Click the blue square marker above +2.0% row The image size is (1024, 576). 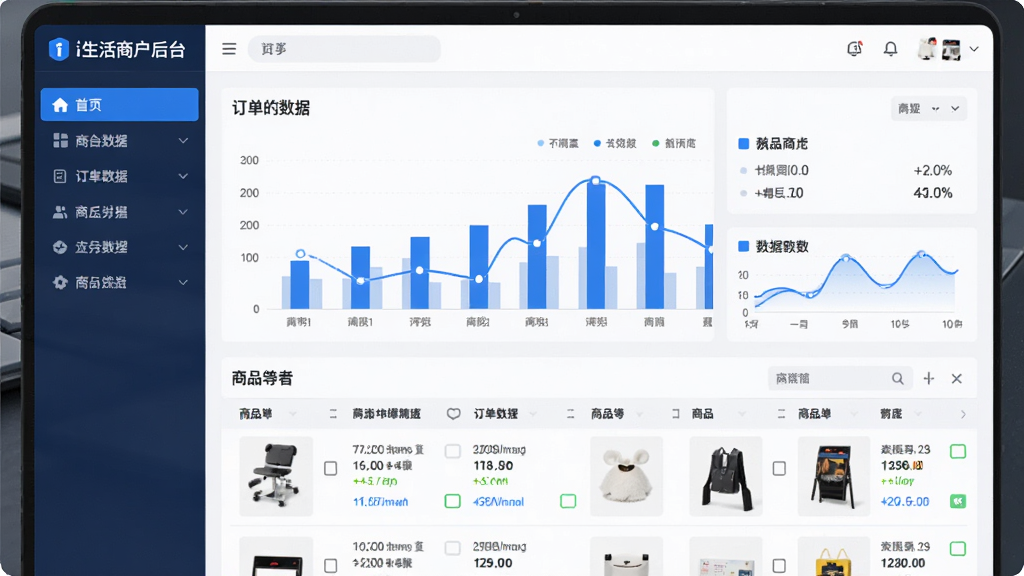tap(743, 144)
